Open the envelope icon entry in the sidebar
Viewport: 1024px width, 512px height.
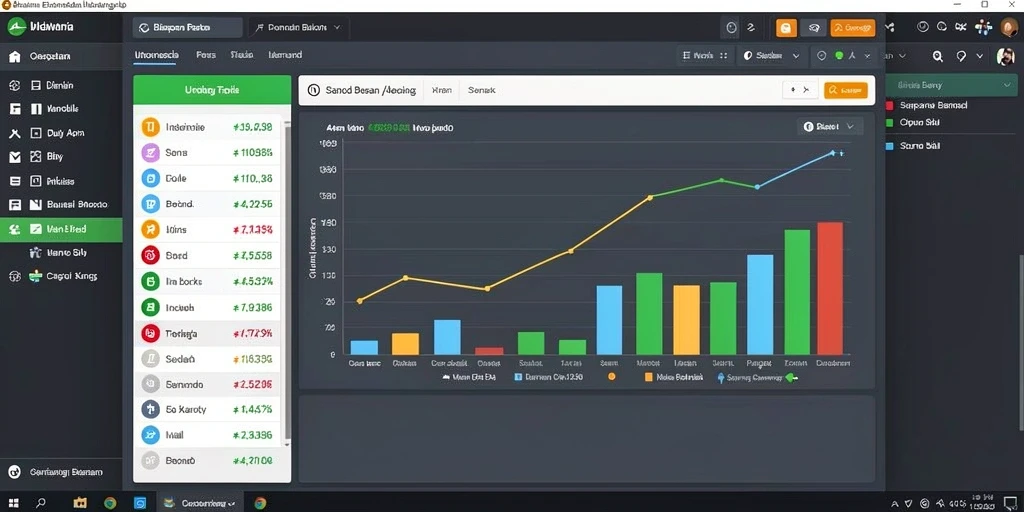pos(15,157)
